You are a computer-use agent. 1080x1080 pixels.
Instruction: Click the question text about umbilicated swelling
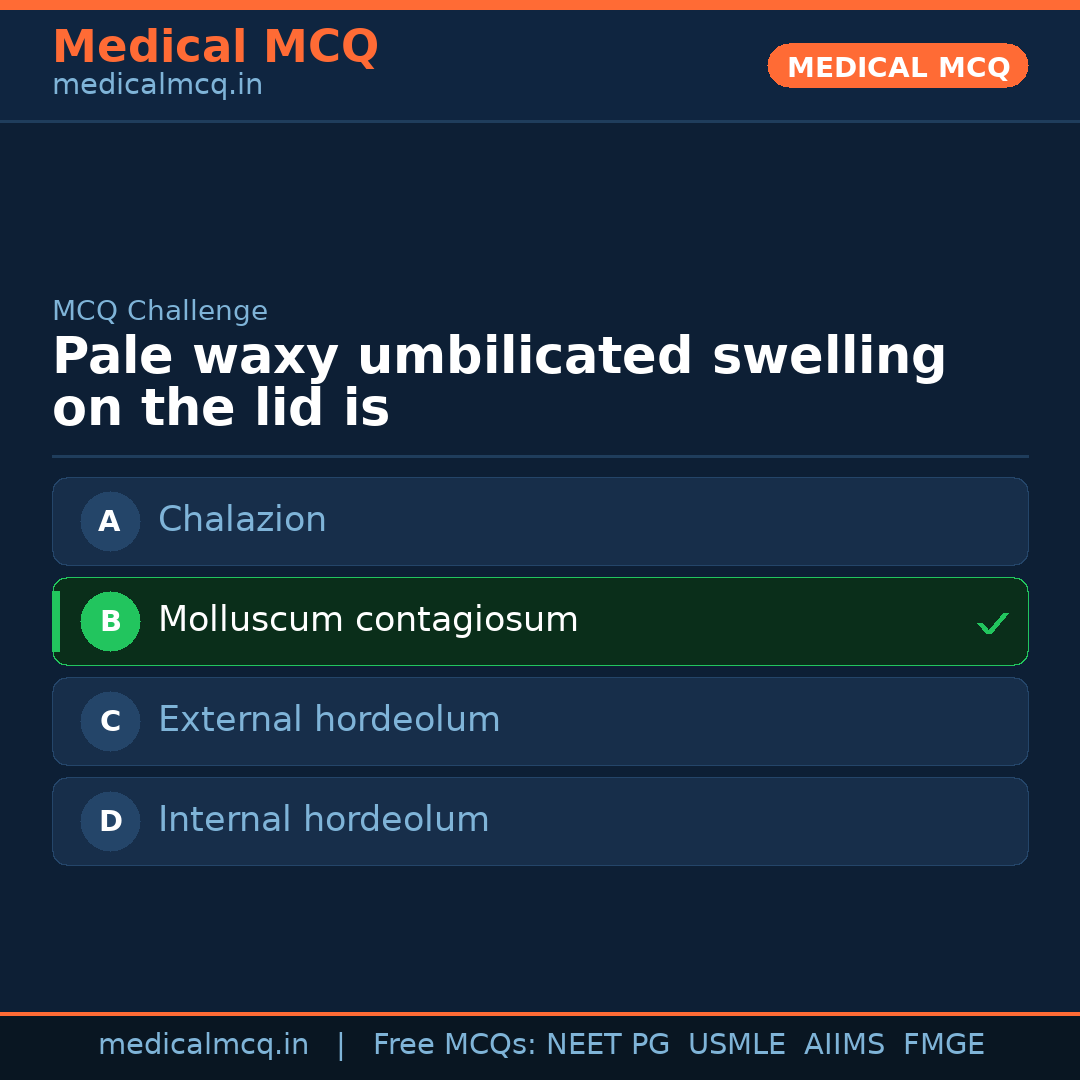499,383
